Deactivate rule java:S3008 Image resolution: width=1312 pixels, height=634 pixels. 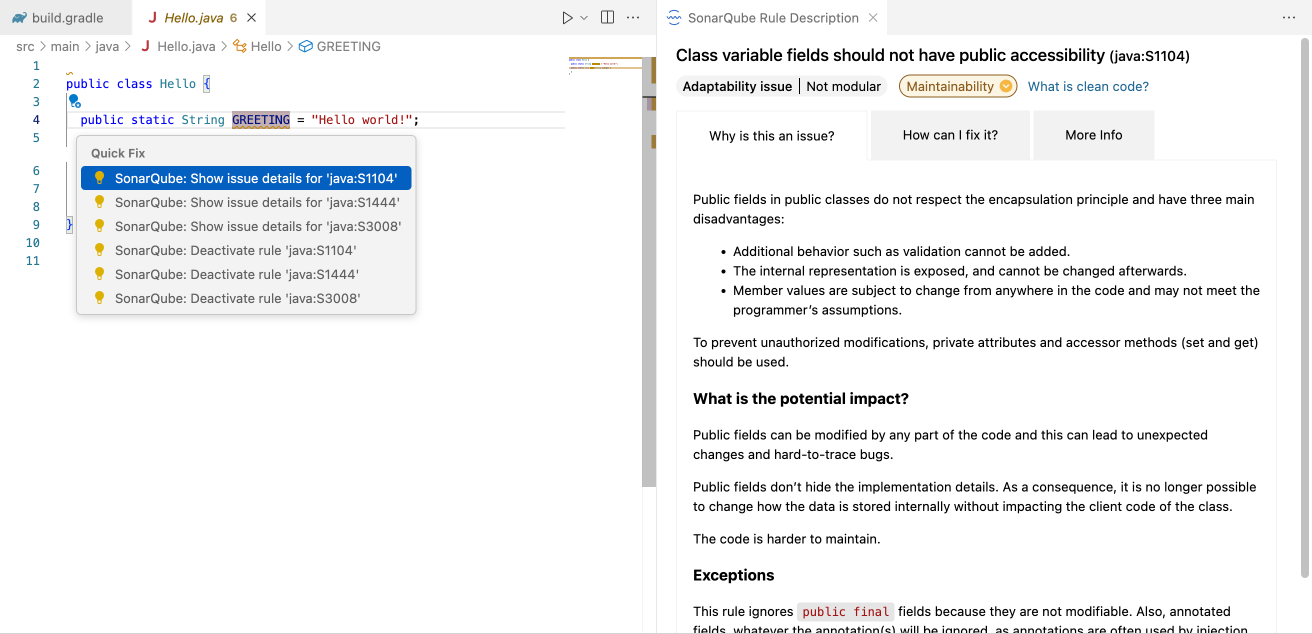click(x=246, y=298)
